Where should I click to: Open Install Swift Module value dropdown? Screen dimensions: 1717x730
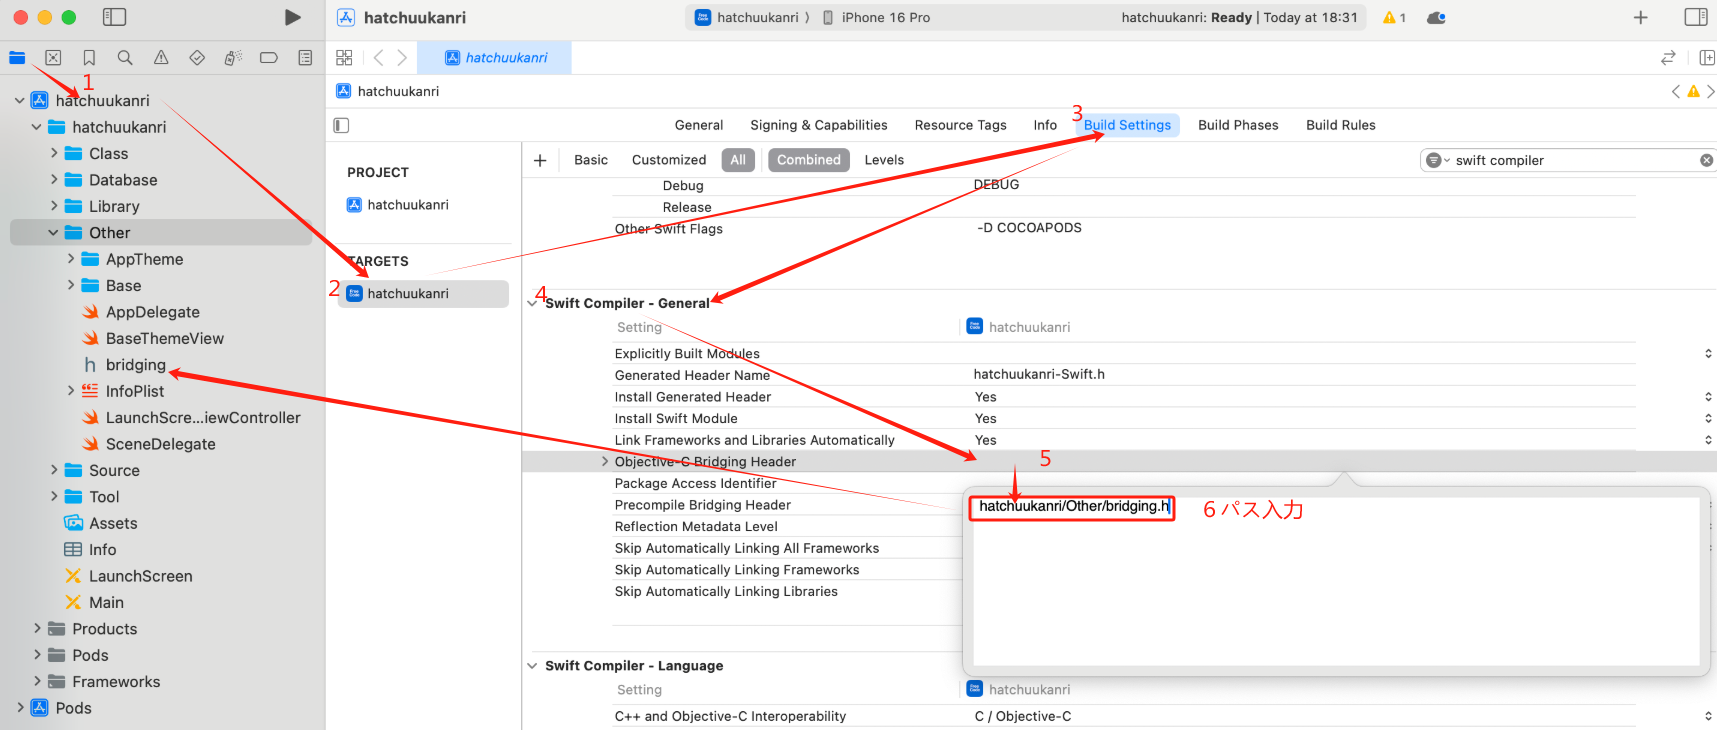1708,419
